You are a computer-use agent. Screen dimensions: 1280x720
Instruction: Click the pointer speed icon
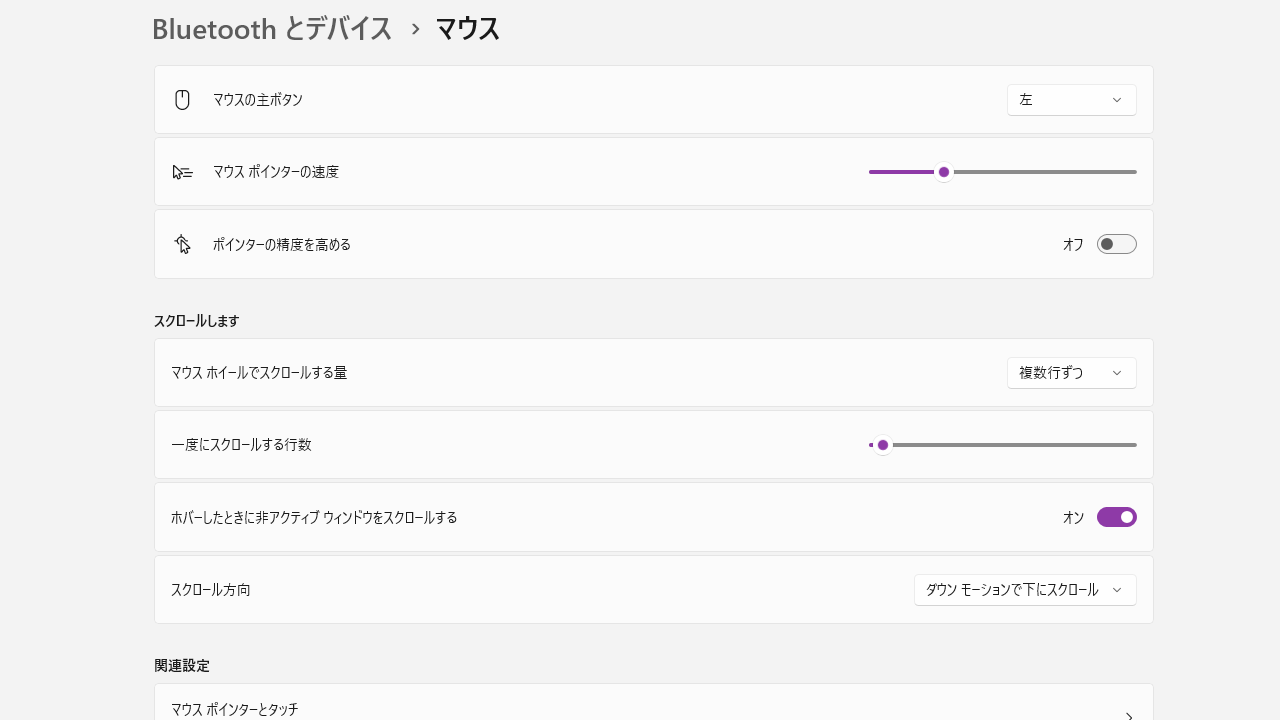pyautogui.click(x=182, y=172)
